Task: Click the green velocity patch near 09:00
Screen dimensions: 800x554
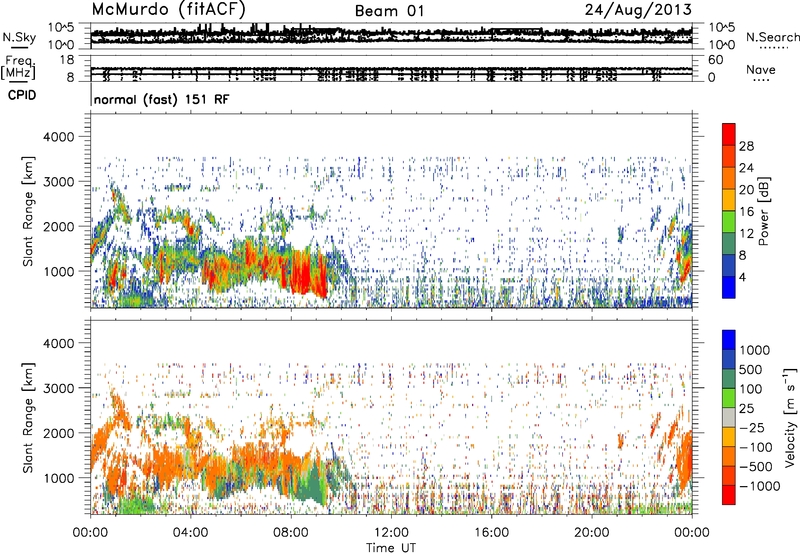Action: click(312, 485)
